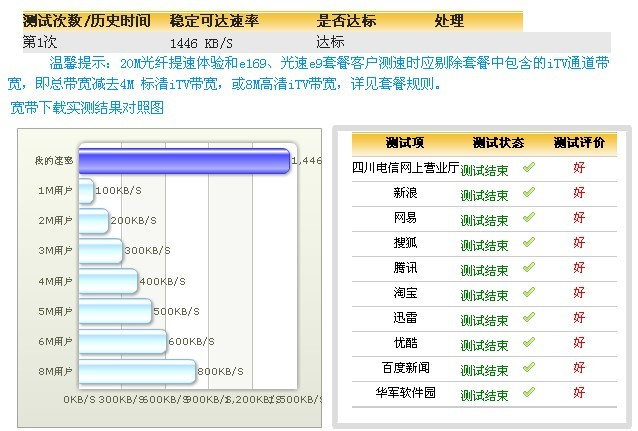Click the 测试评价 column header
The height and width of the screenshot is (431, 638).
point(579,142)
